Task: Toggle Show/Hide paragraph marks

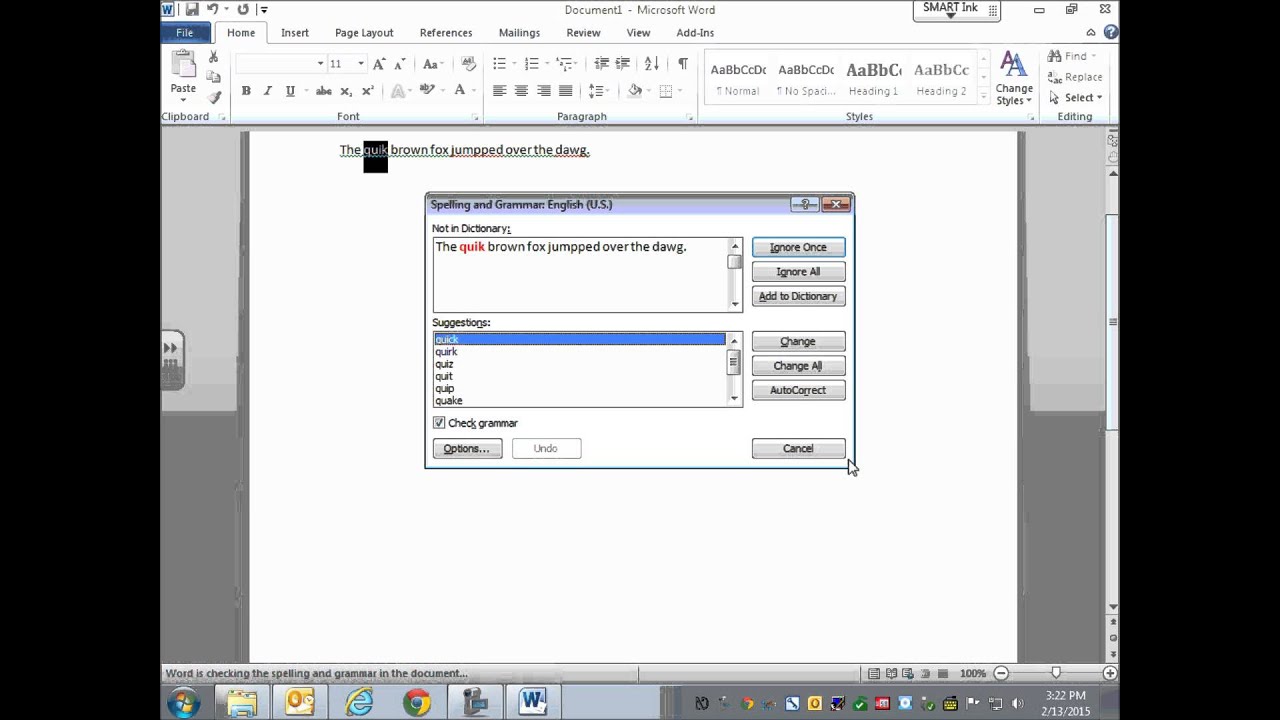Action: [683, 64]
